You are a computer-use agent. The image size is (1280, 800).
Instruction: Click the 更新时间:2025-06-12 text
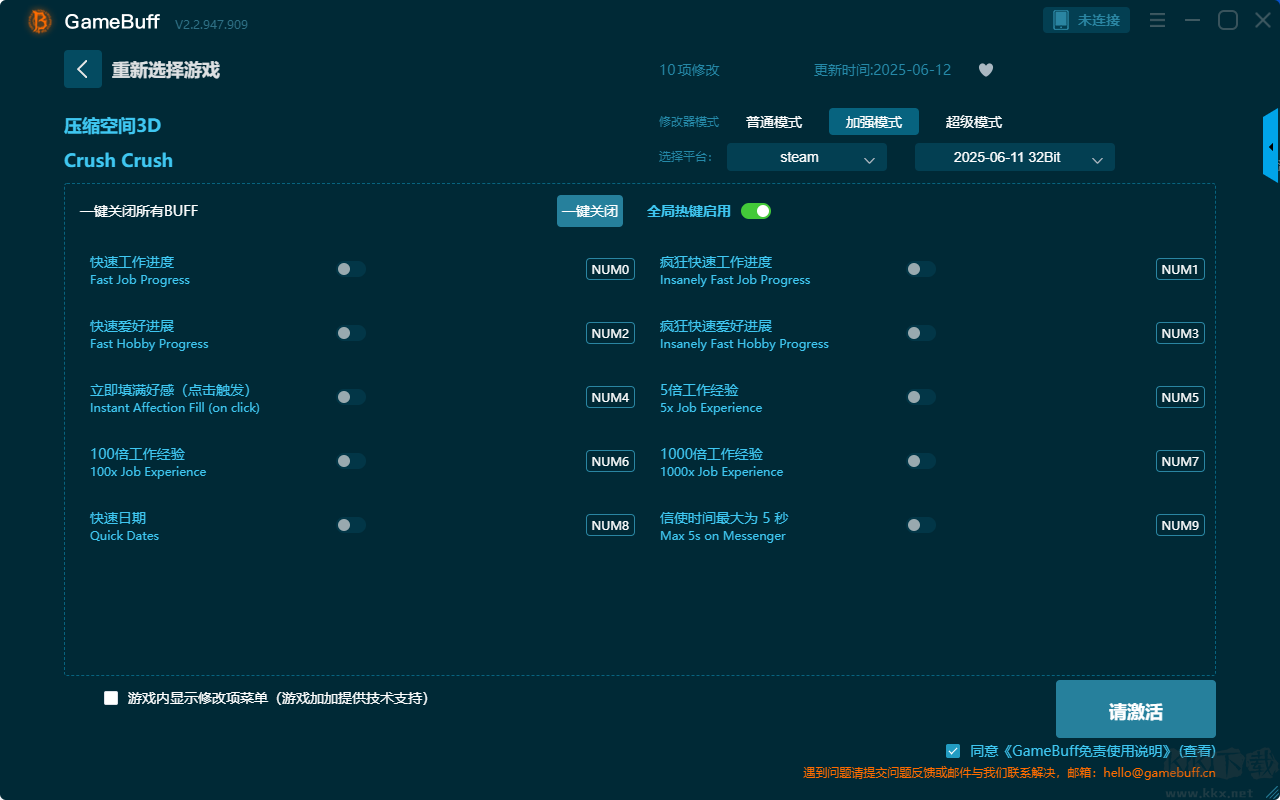click(x=882, y=70)
